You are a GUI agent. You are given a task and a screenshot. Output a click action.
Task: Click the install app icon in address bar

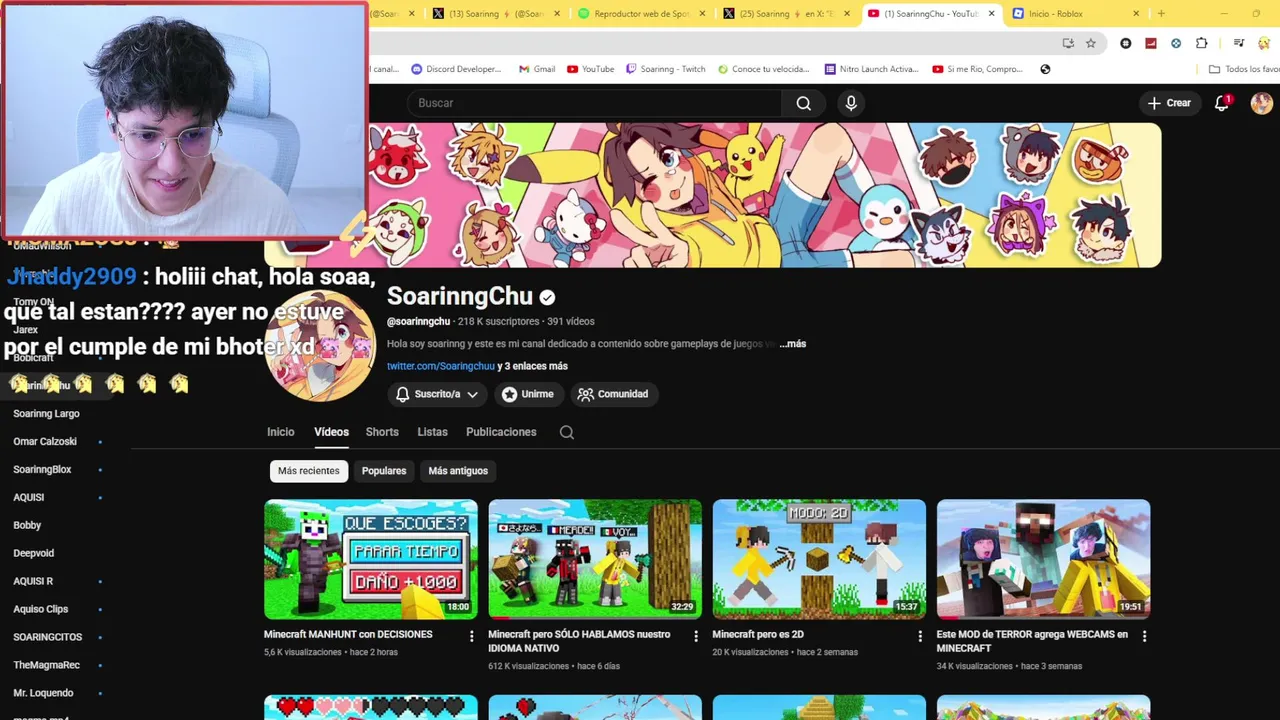tap(1068, 43)
